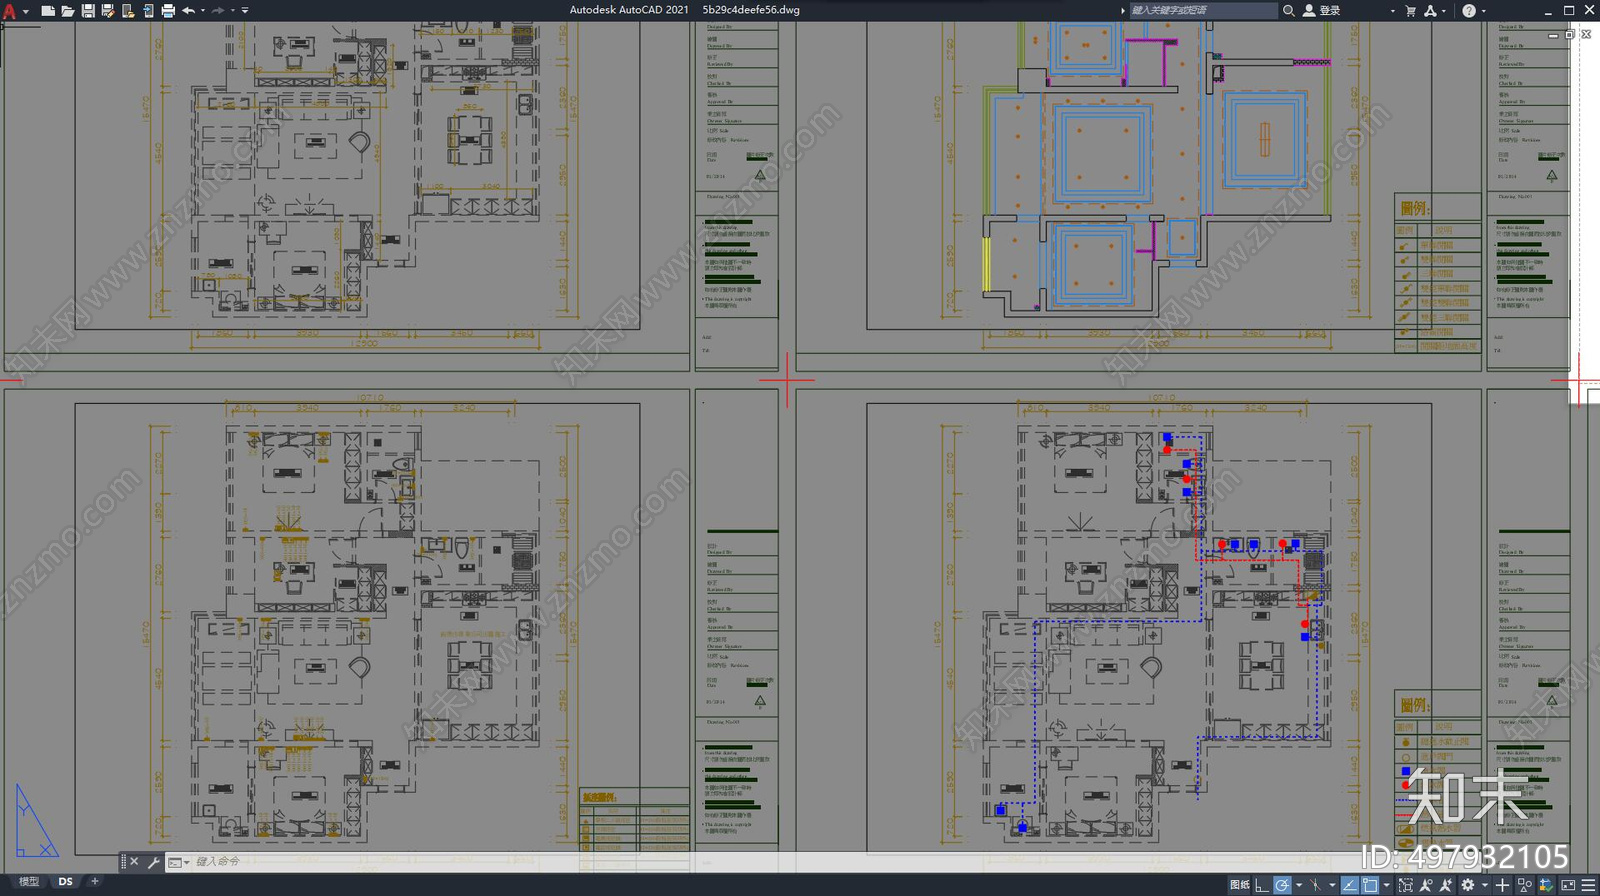Click the Open file folder icon
This screenshot has height=896, width=1600.
click(68, 11)
